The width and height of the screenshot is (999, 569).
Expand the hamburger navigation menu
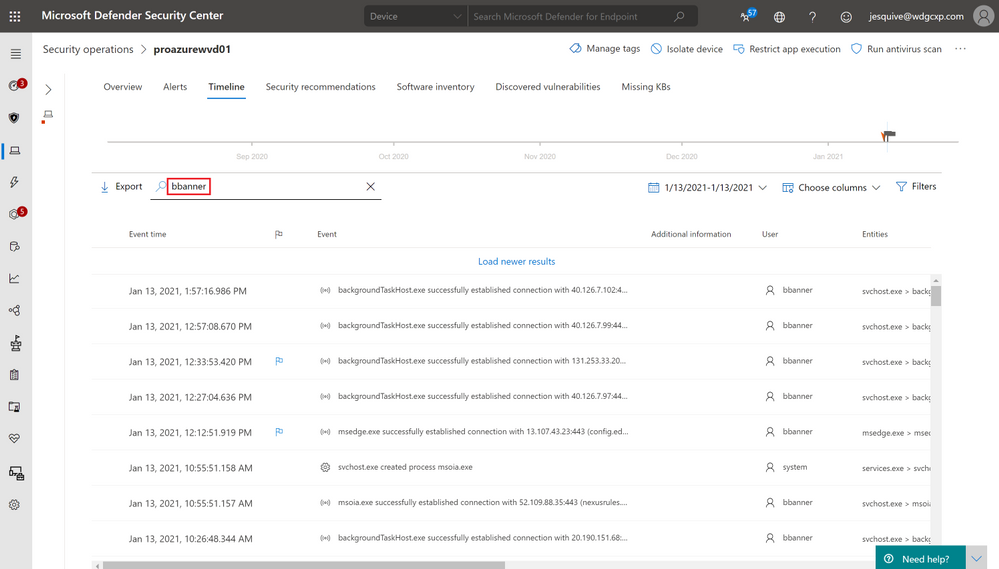[x=16, y=54]
